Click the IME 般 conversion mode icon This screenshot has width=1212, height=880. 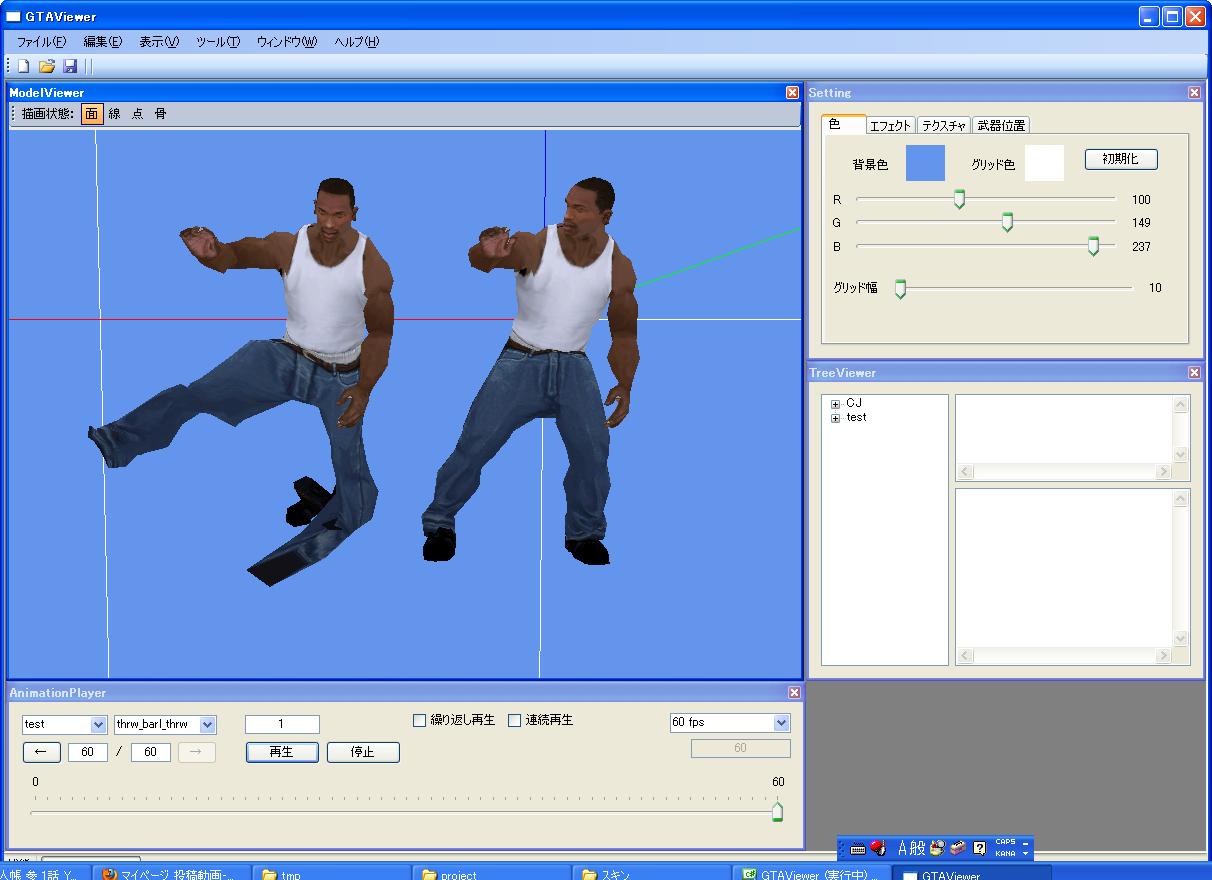coord(918,848)
